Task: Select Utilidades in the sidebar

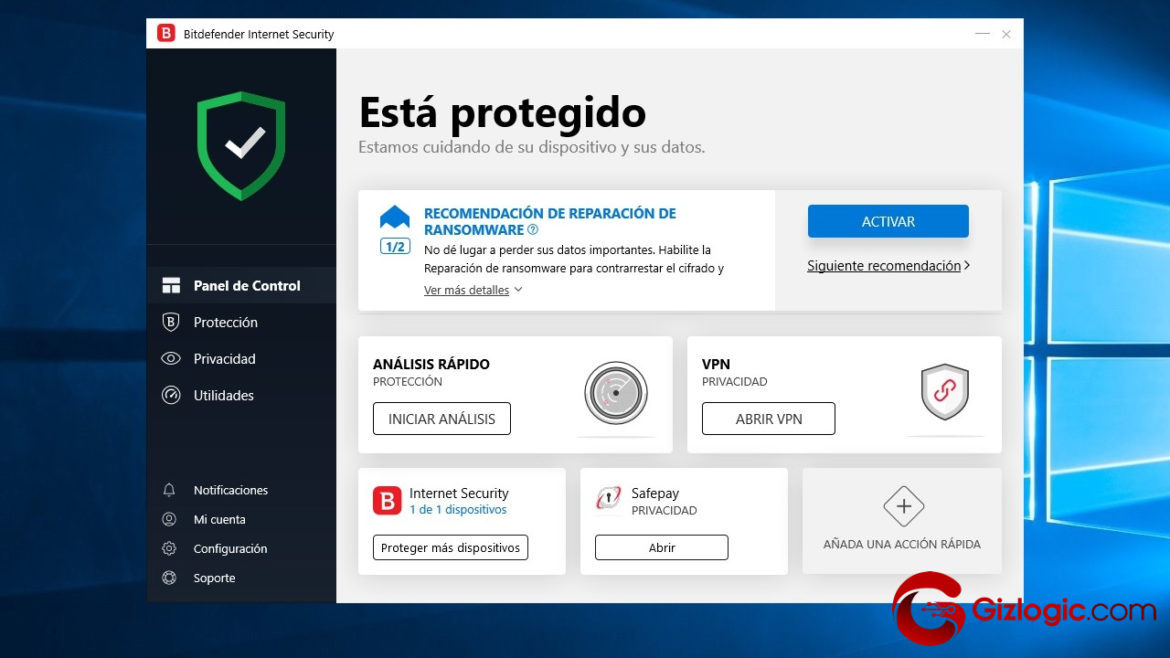Action: coord(223,395)
